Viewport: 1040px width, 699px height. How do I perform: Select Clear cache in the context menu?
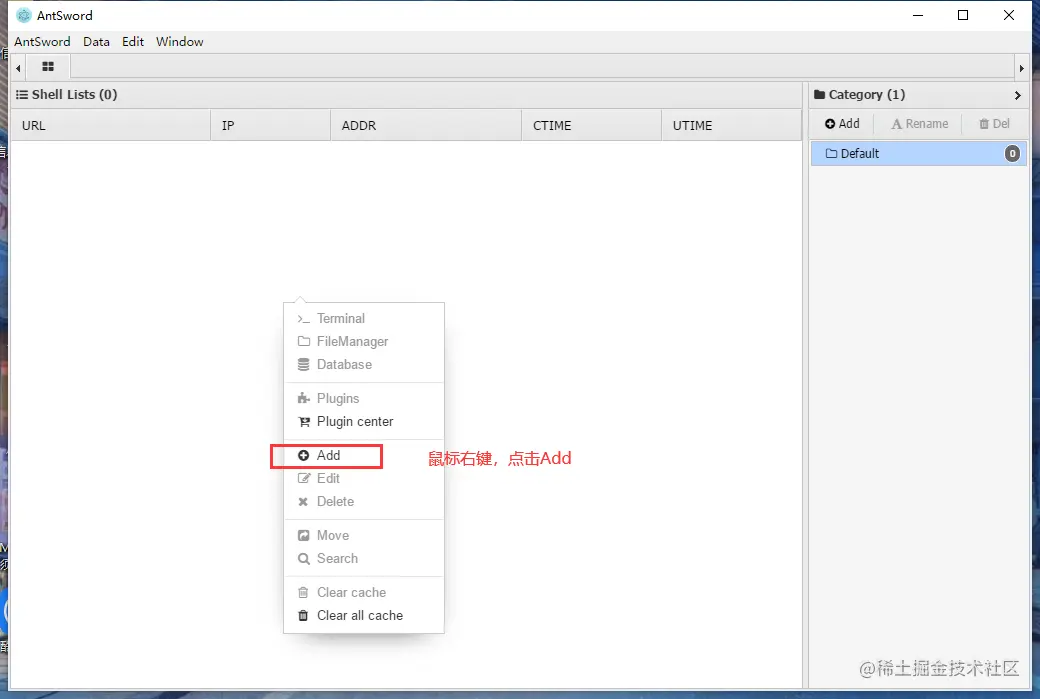tap(363, 593)
